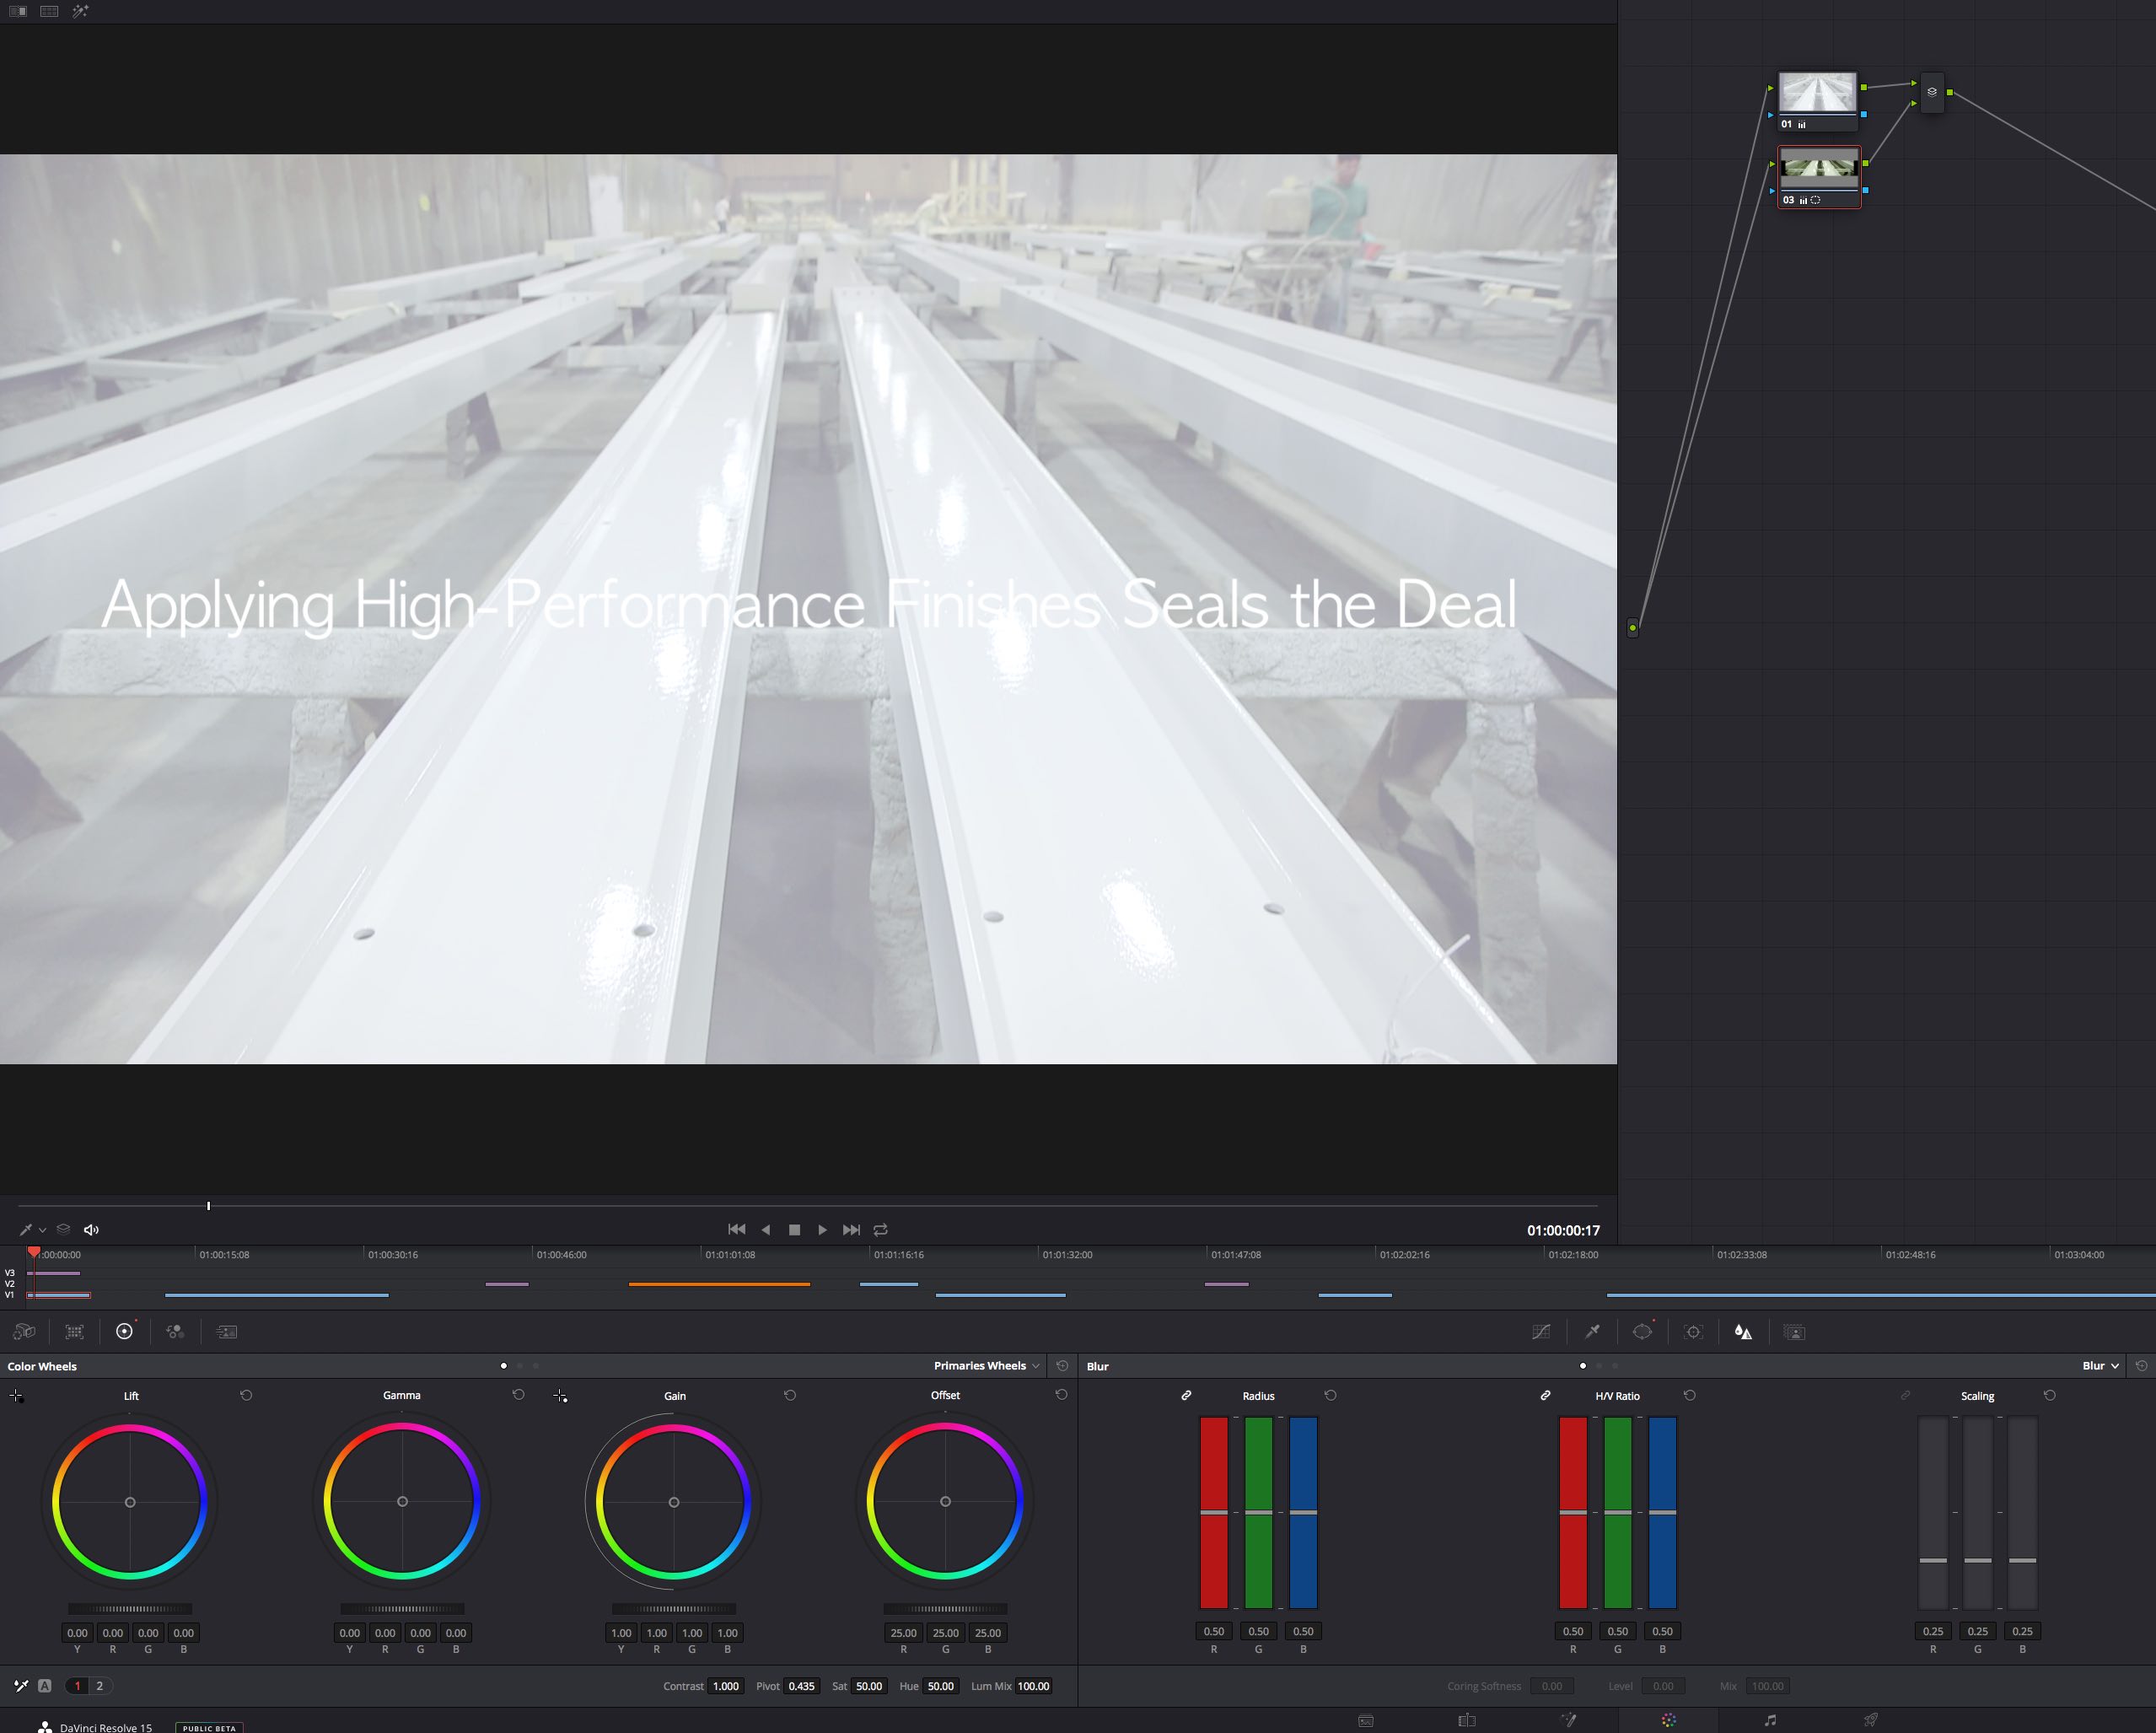The width and height of the screenshot is (2156, 1733).
Task: Open the Curves palette
Action: (1541, 1332)
